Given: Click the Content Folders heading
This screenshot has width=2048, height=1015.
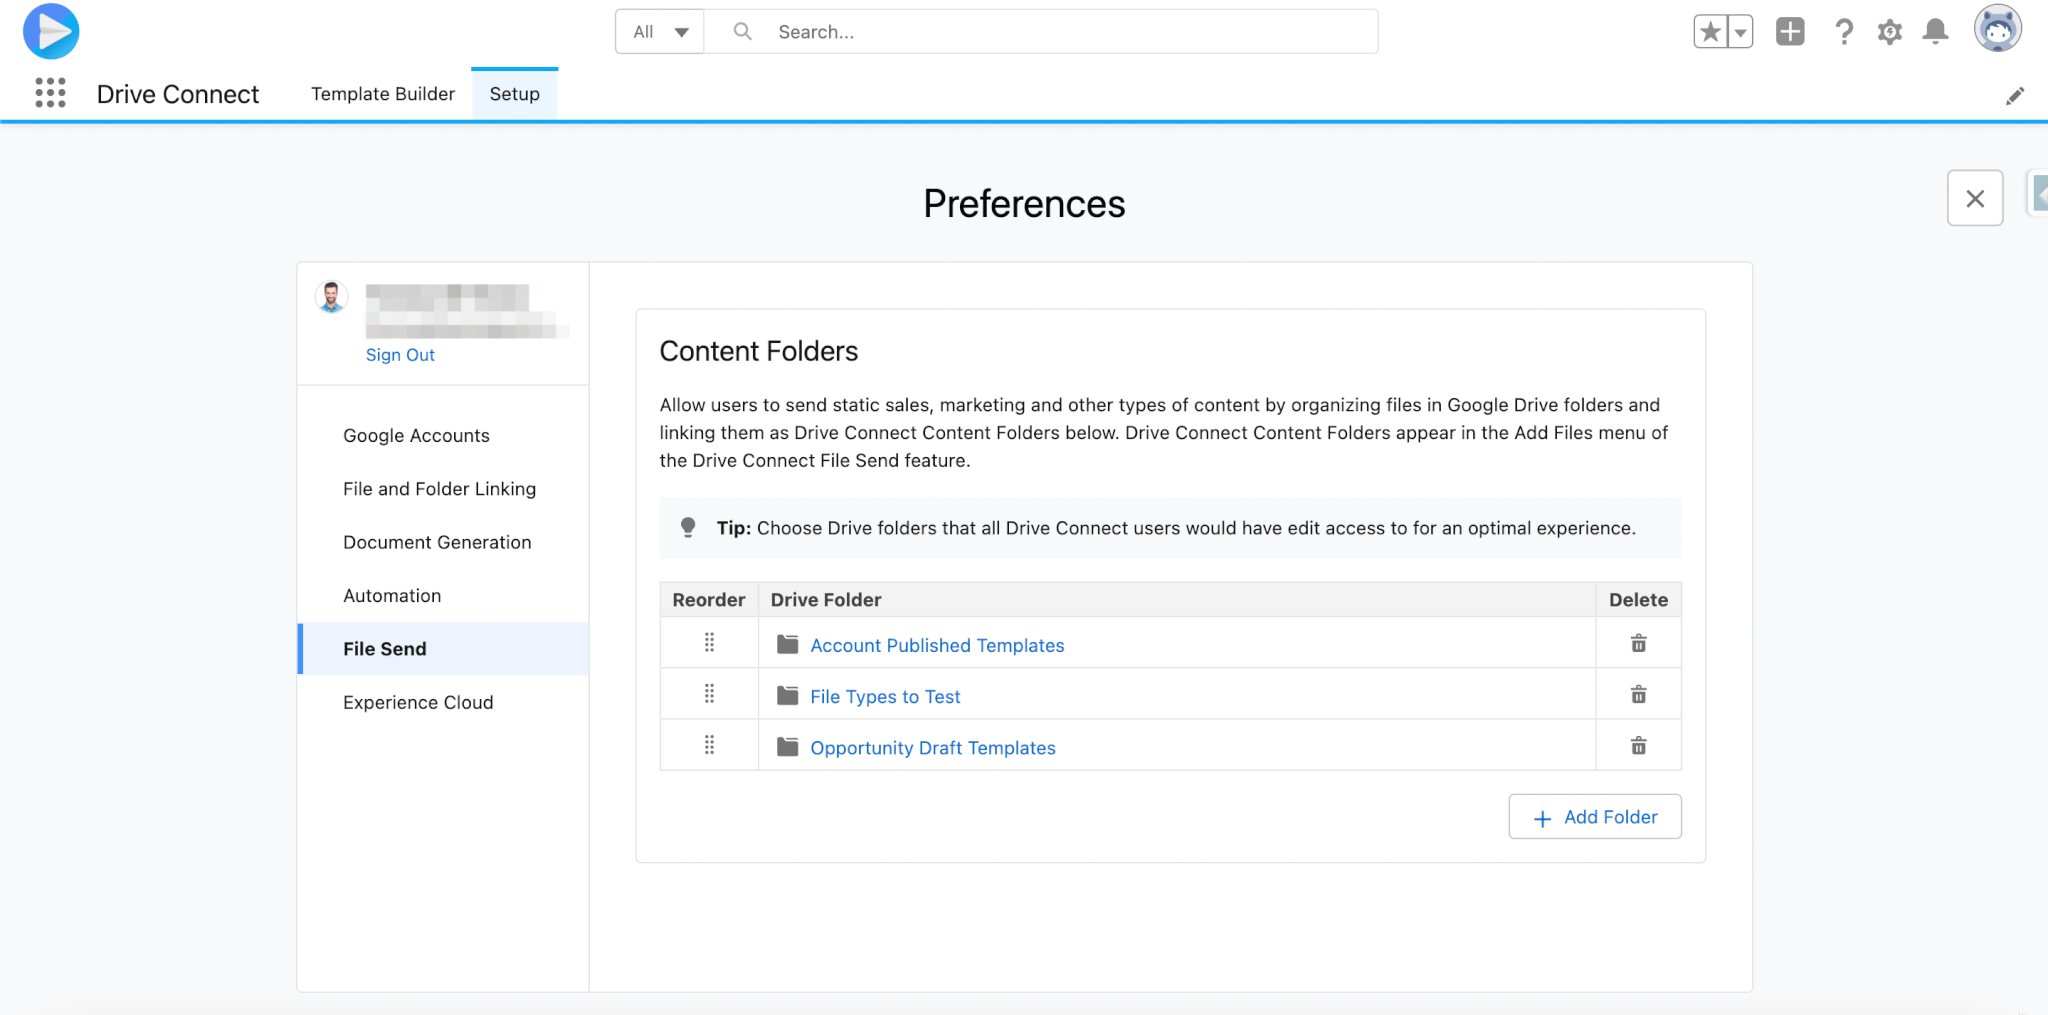Looking at the screenshot, I should click(759, 351).
